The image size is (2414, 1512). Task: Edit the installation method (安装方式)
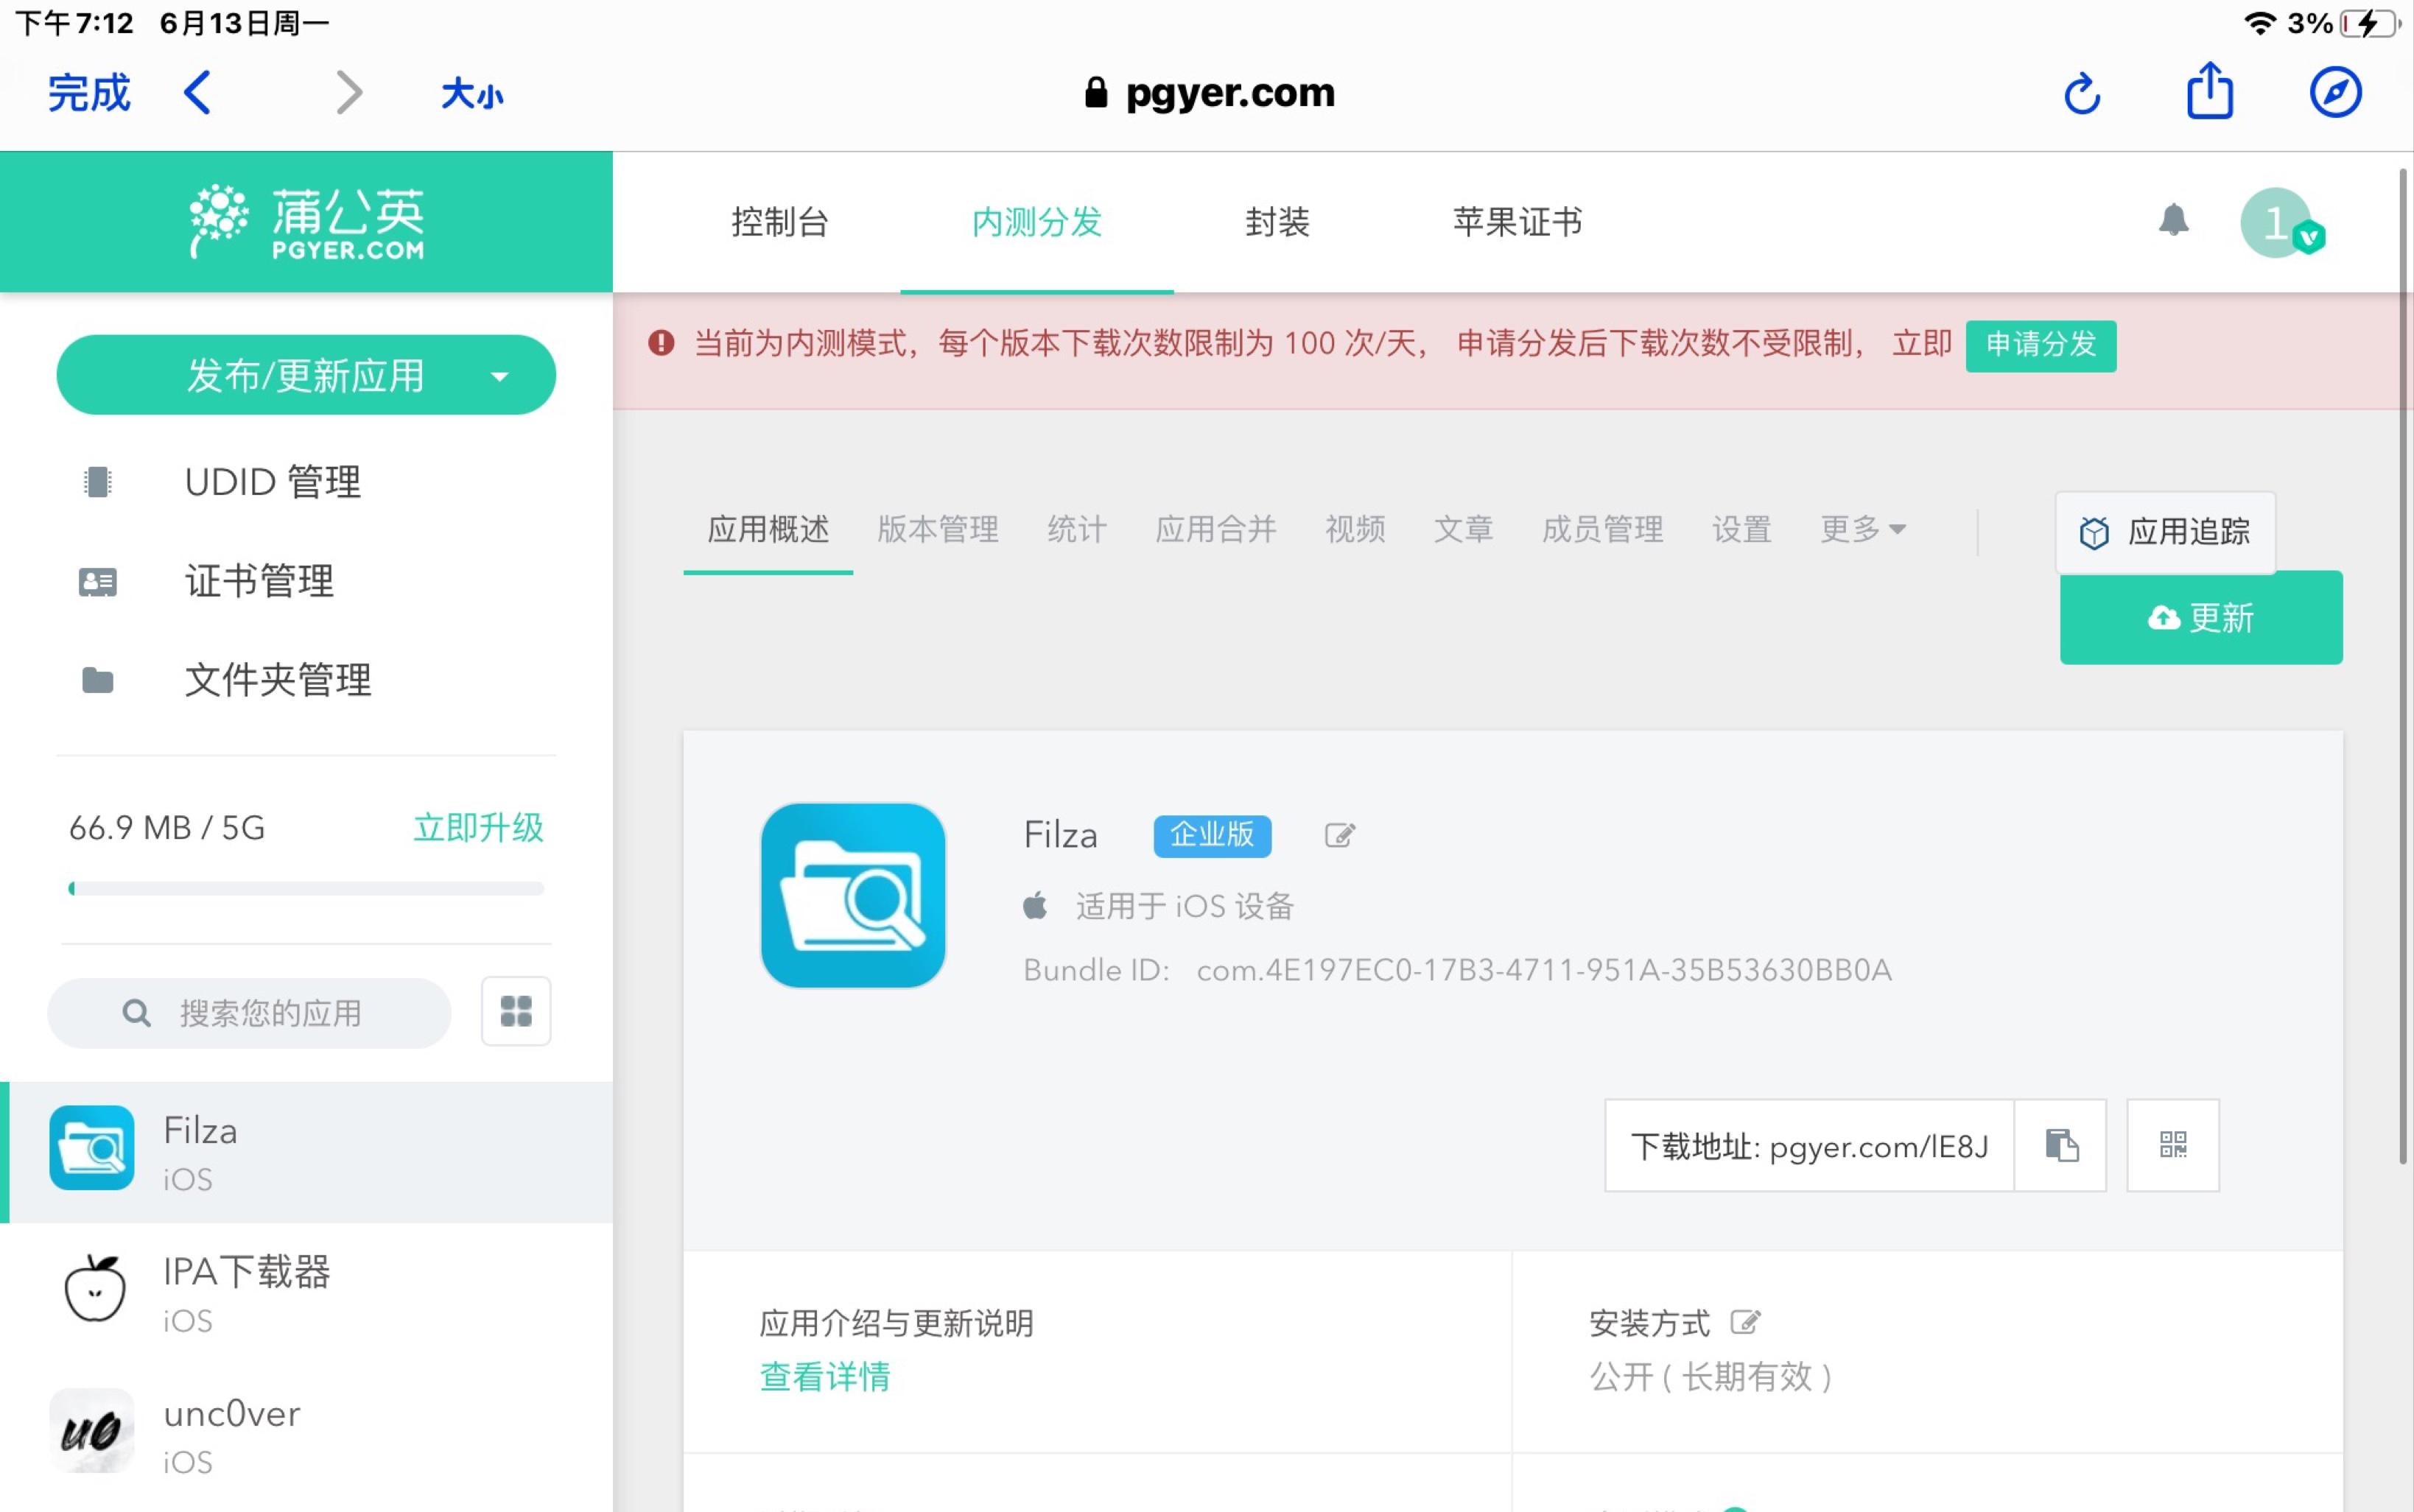pos(1745,1322)
